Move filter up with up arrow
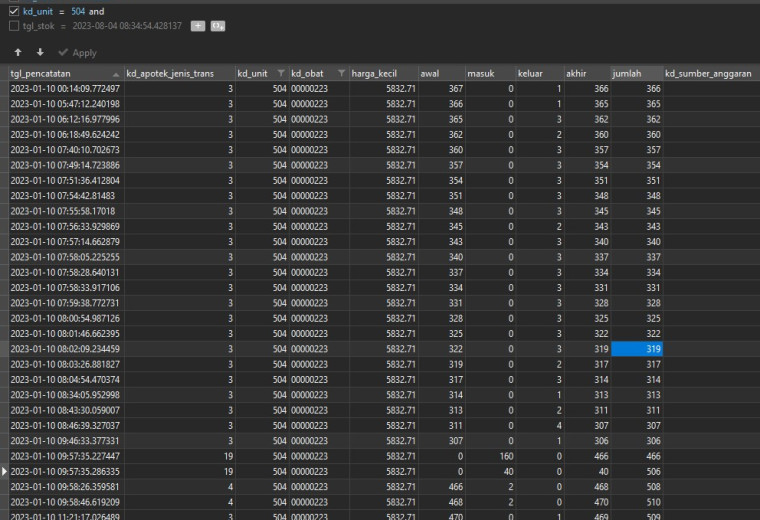 coord(18,52)
